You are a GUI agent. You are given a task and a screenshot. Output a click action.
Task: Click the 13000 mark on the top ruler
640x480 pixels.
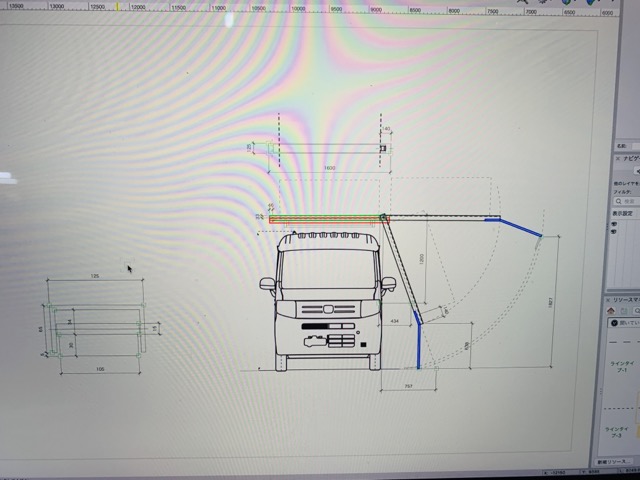click(x=56, y=7)
